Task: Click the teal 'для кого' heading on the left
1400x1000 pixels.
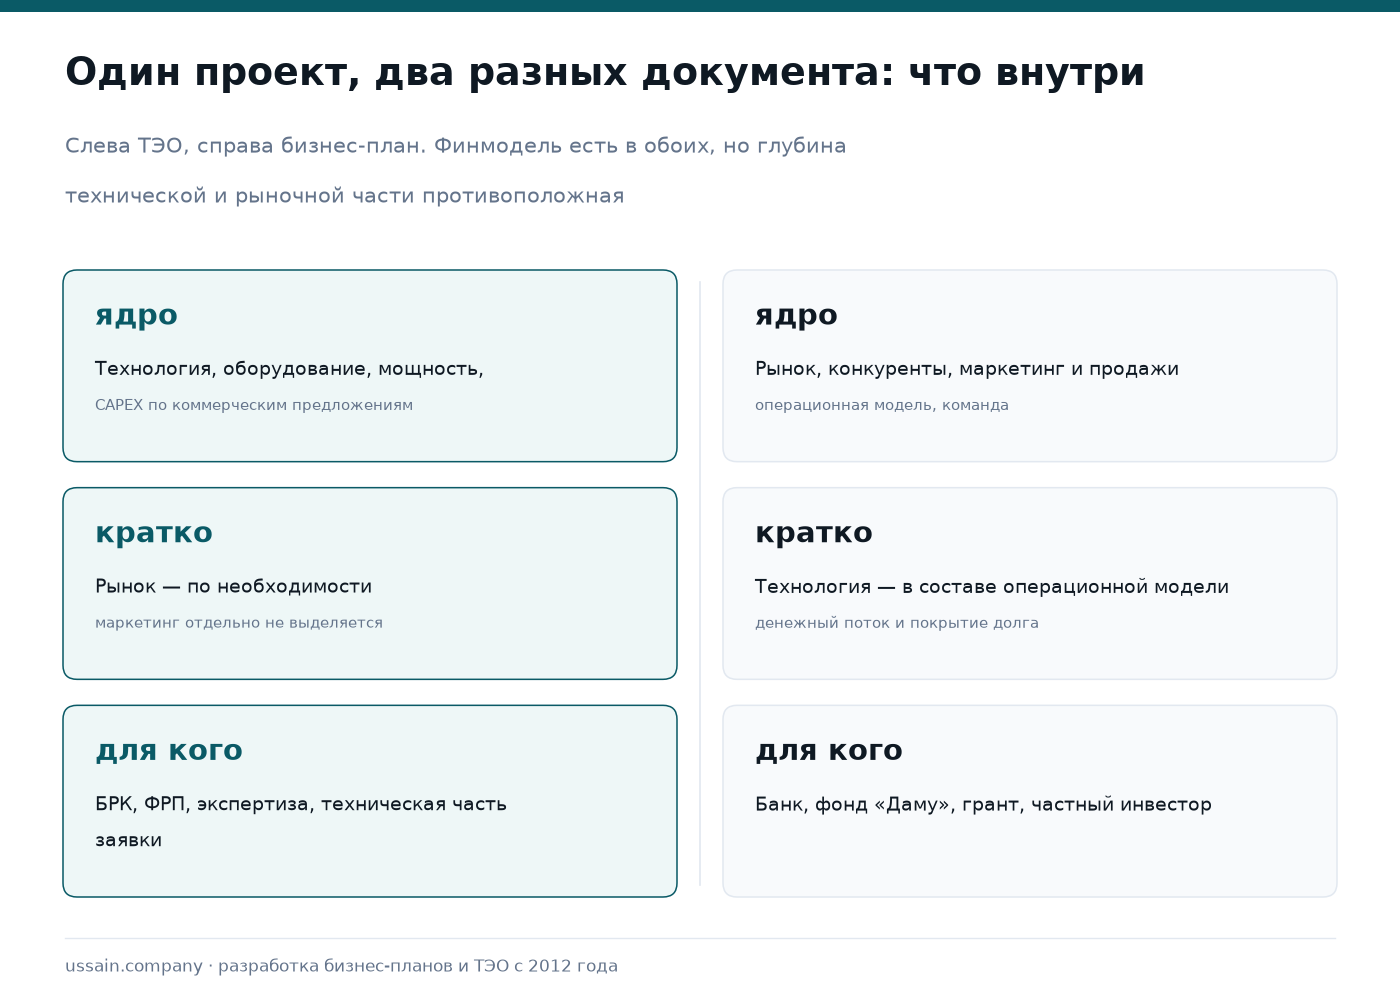Action: pos(169,751)
